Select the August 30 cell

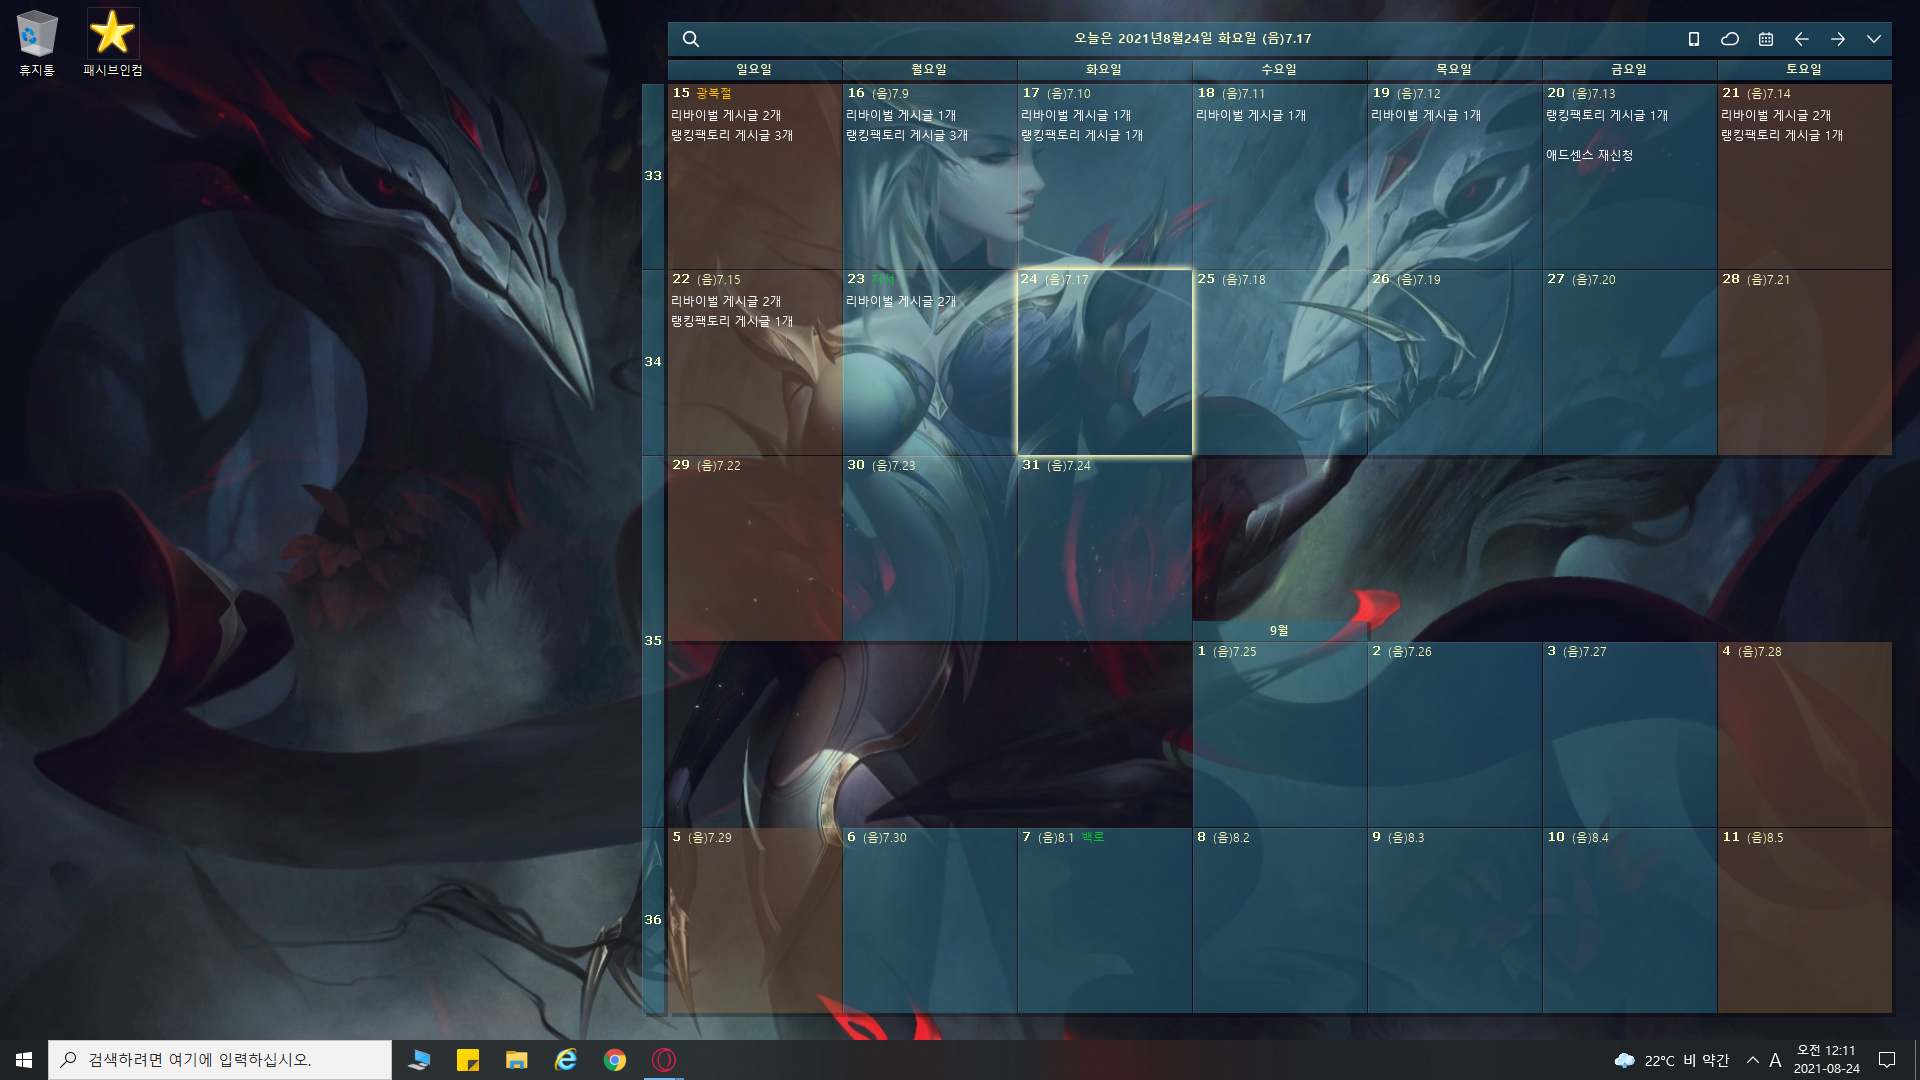point(929,548)
